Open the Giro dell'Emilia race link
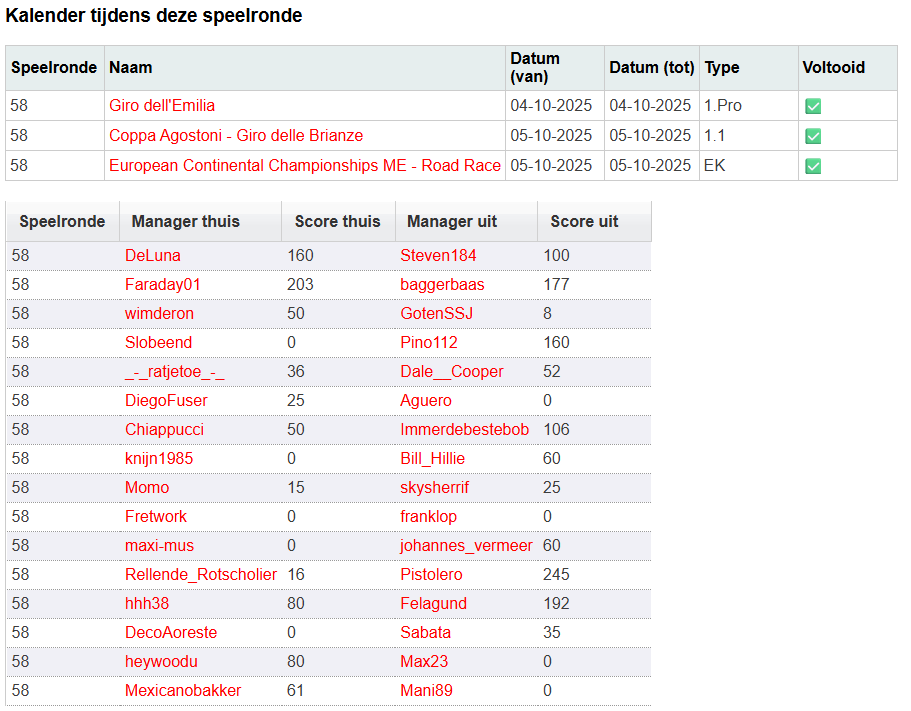This screenshot has height=711, width=911. [162, 106]
